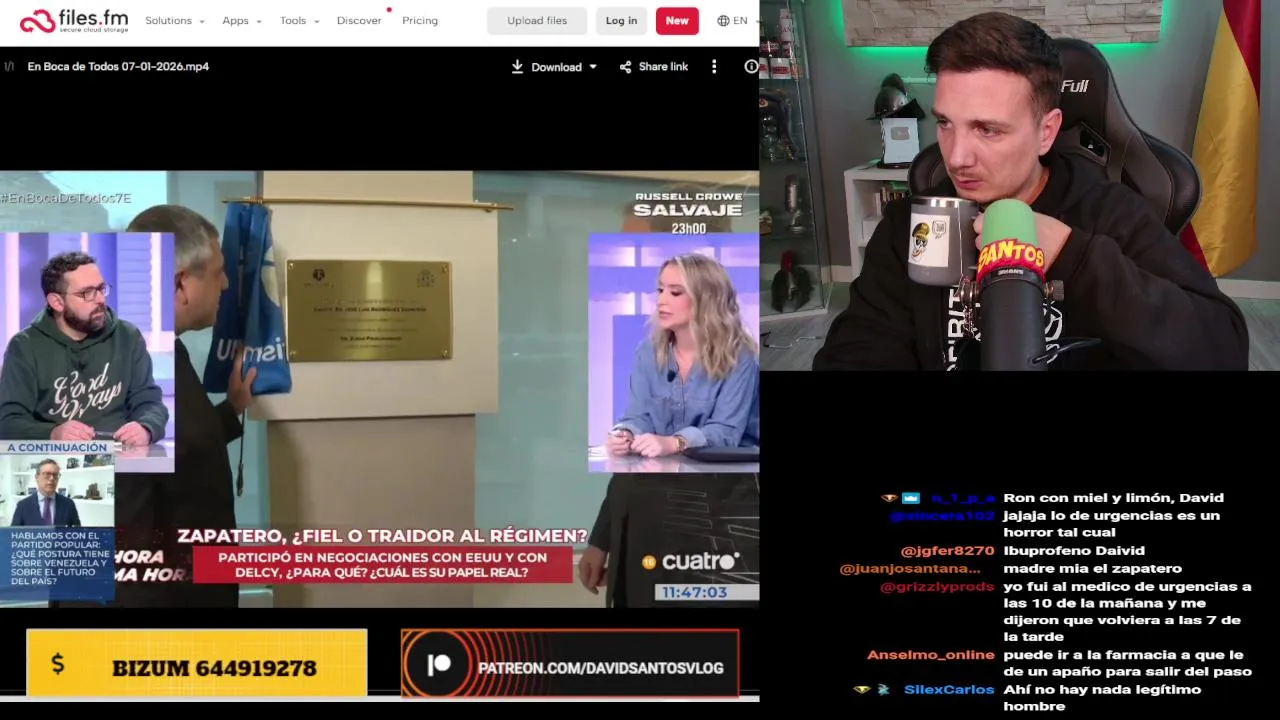Expand the Download options arrow
The height and width of the screenshot is (720, 1280).
point(593,67)
